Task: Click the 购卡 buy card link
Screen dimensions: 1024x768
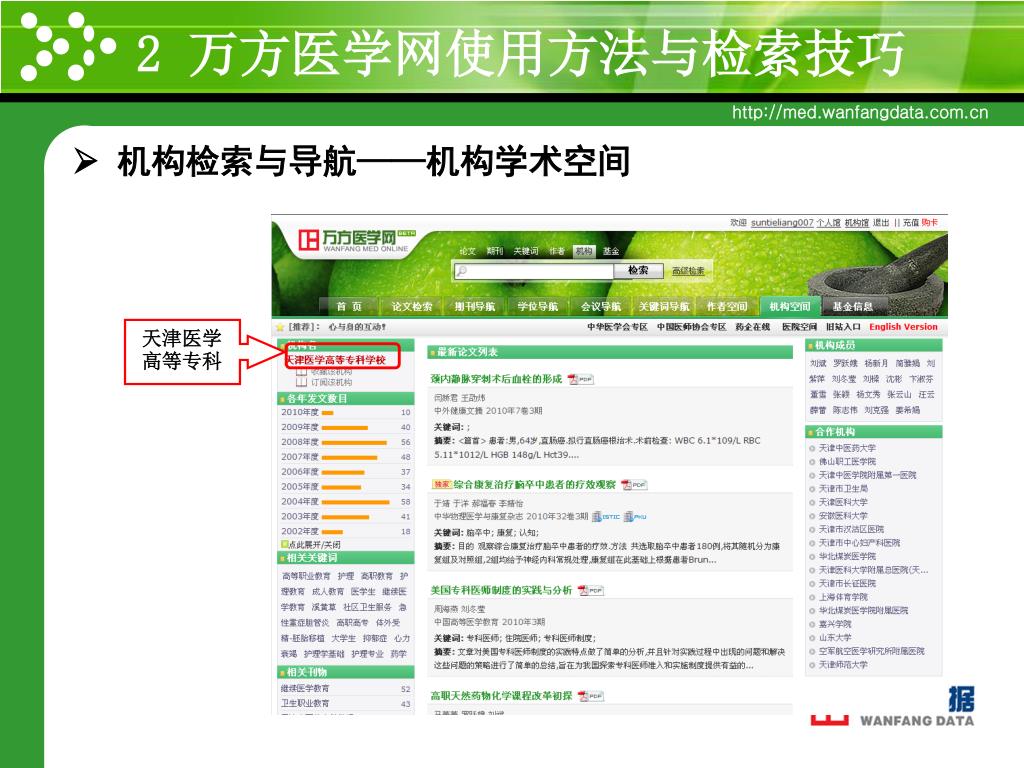Action: click(930, 223)
